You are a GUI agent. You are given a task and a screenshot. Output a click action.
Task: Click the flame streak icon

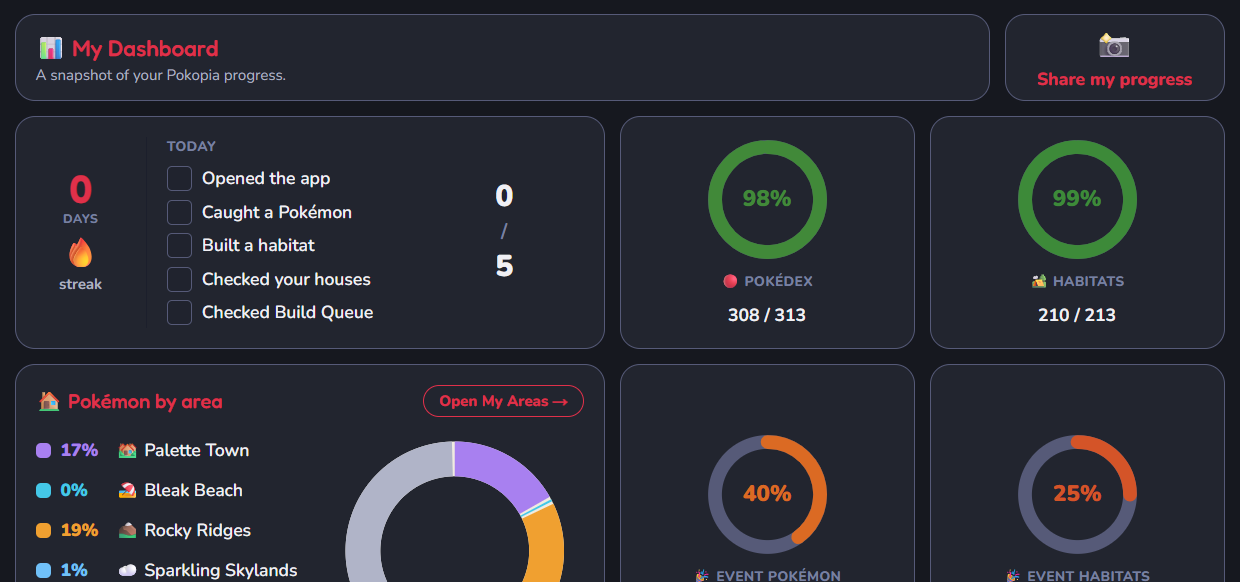(x=80, y=253)
